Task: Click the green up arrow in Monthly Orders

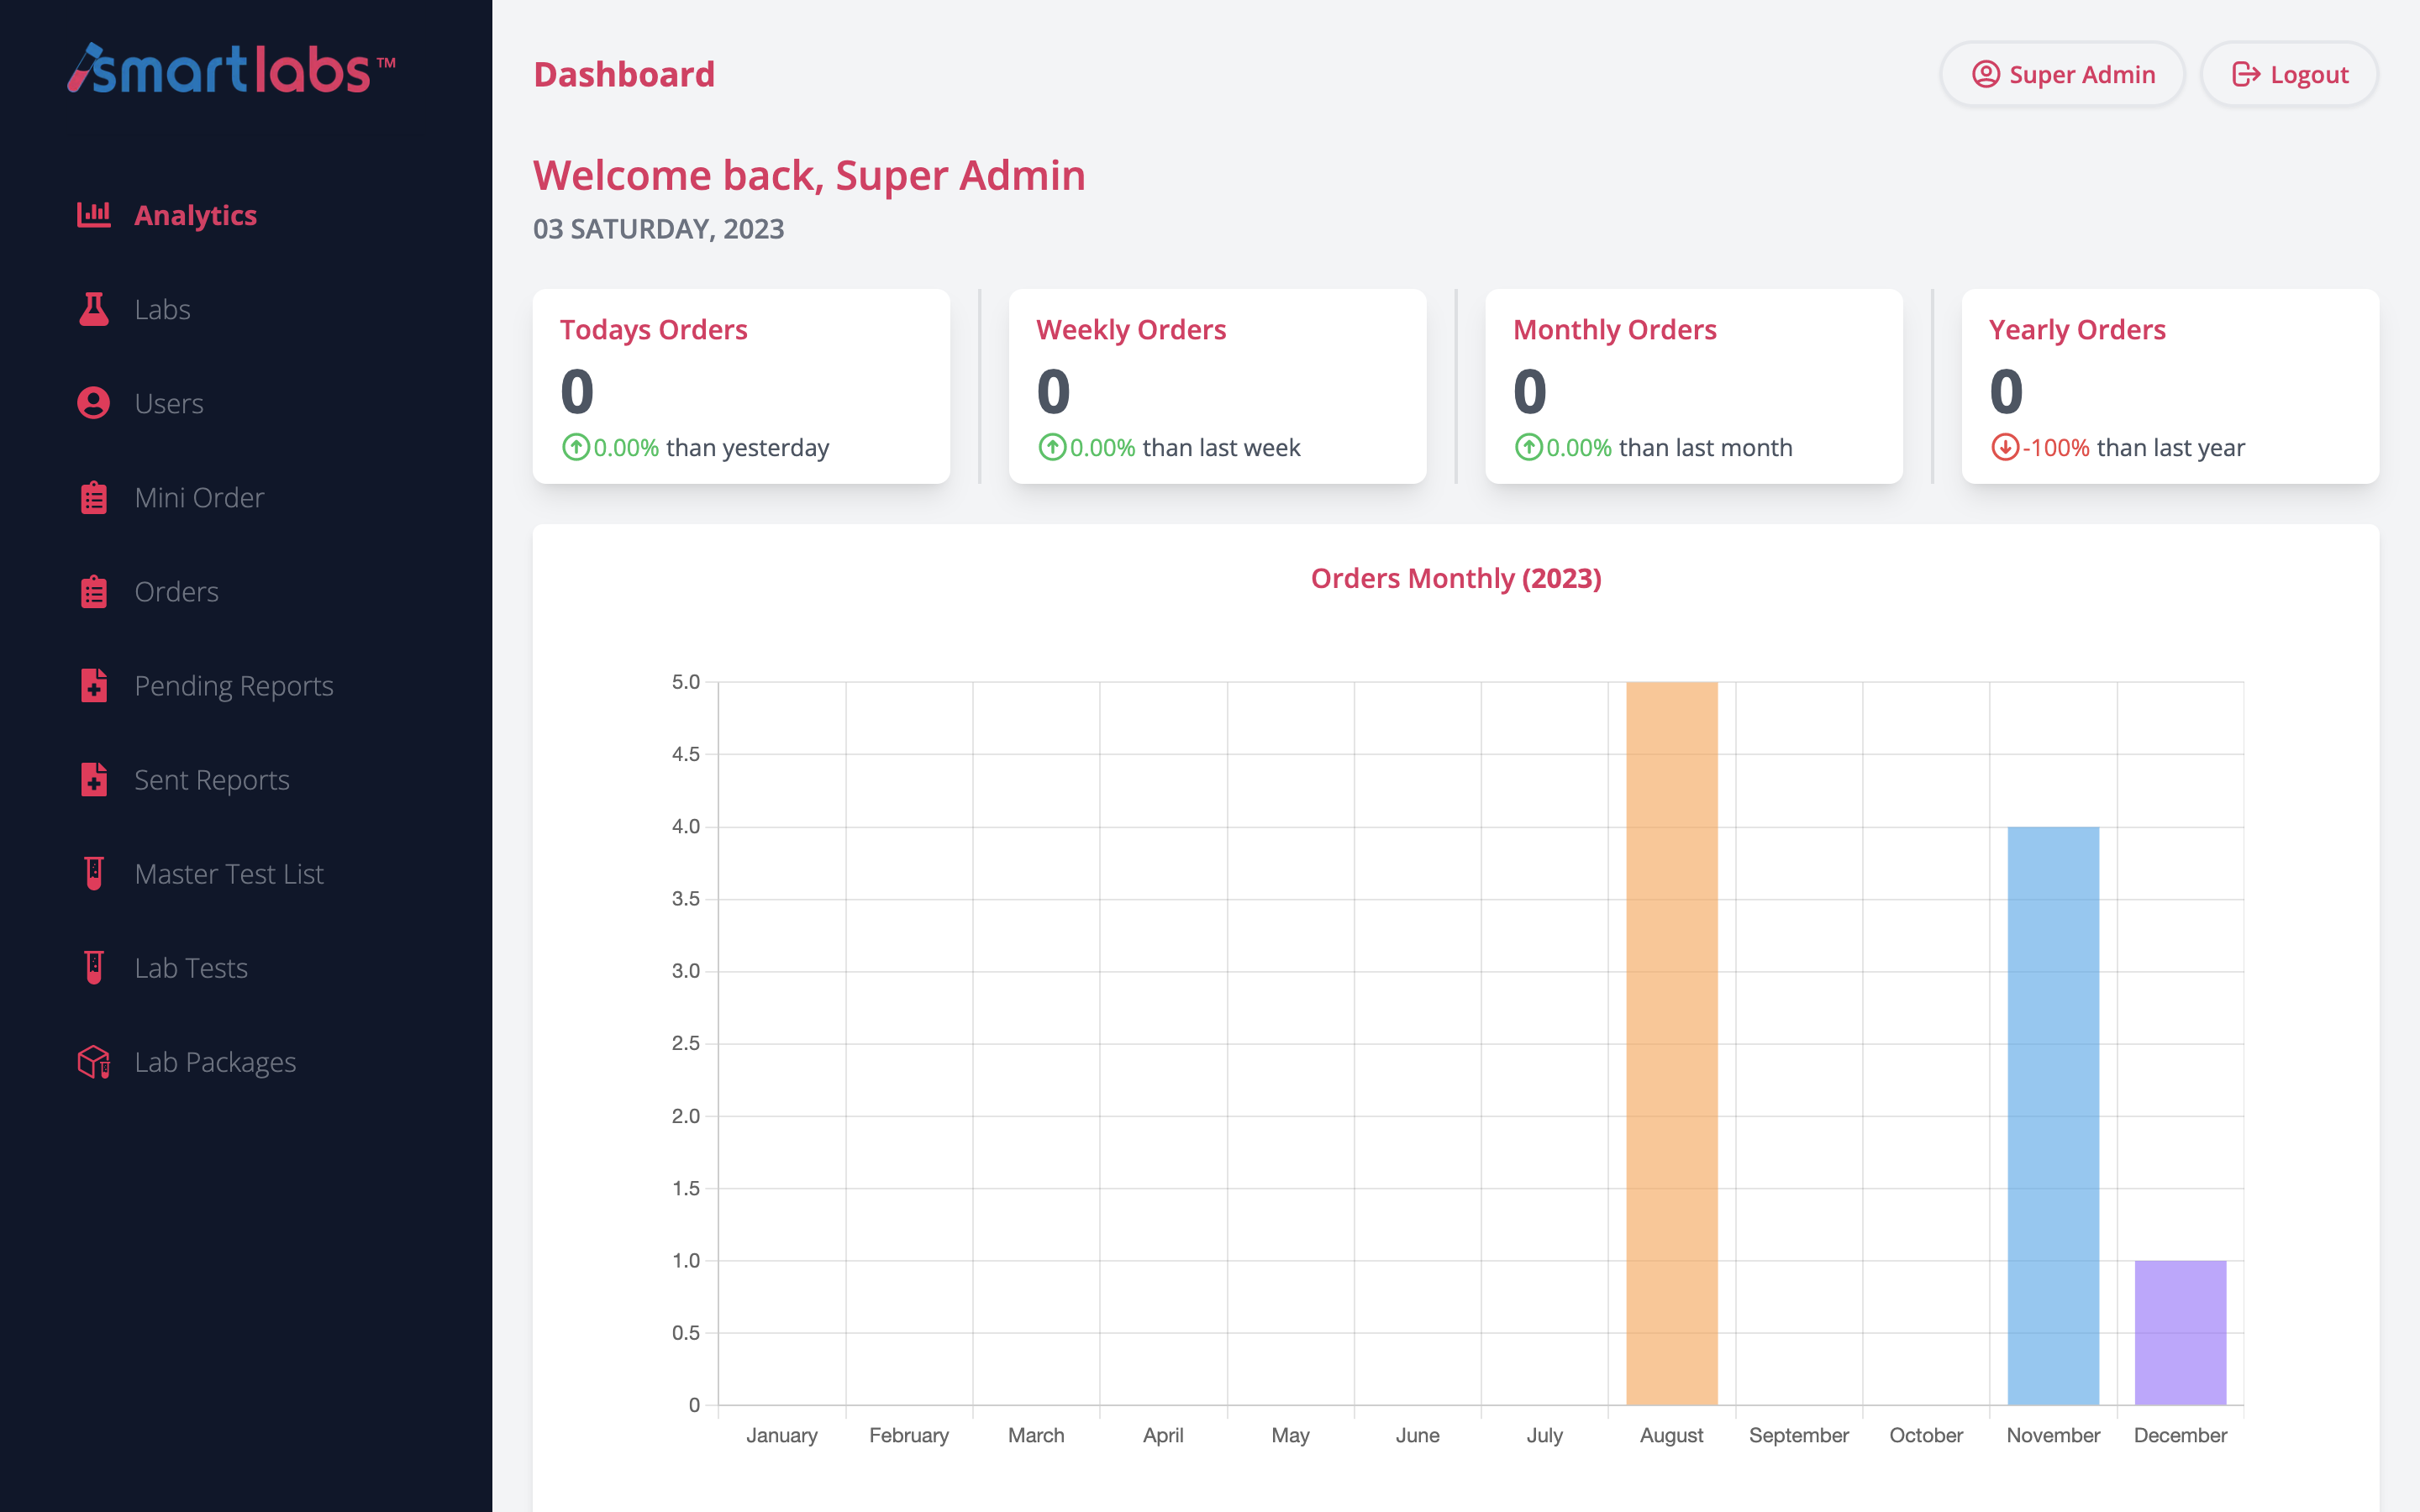Action: pyautogui.click(x=1528, y=447)
